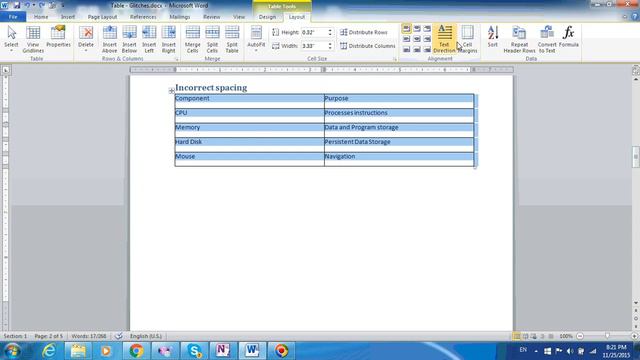Select Align Bottom Center alignment
Screen dimensions: 640x360
[x=417, y=49]
